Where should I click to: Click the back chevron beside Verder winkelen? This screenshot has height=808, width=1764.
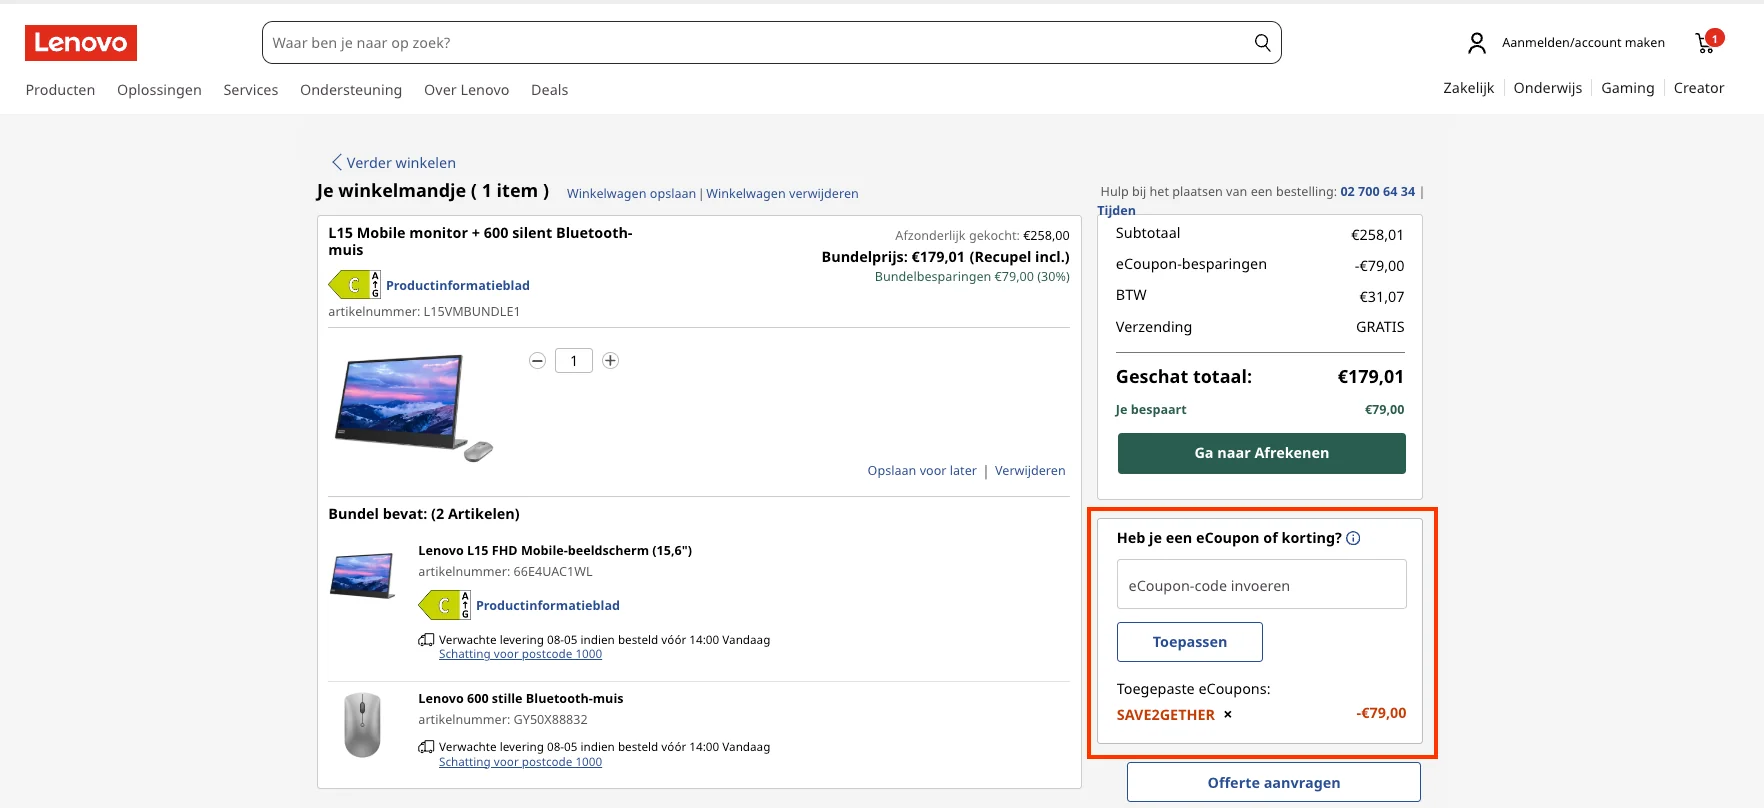(337, 162)
